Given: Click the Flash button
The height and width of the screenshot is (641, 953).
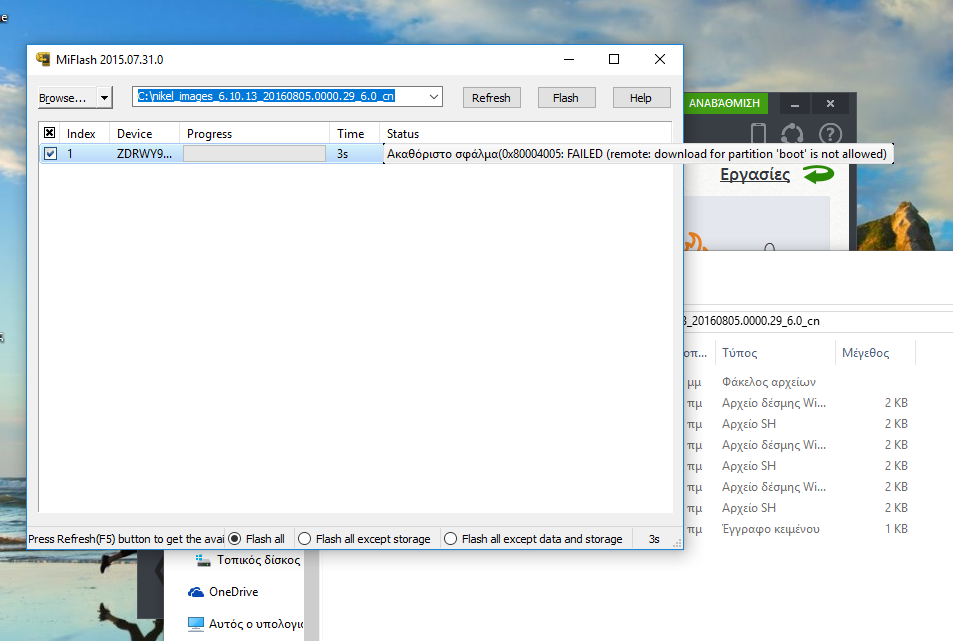Looking at the screenshot, I should tap(566, 98).
